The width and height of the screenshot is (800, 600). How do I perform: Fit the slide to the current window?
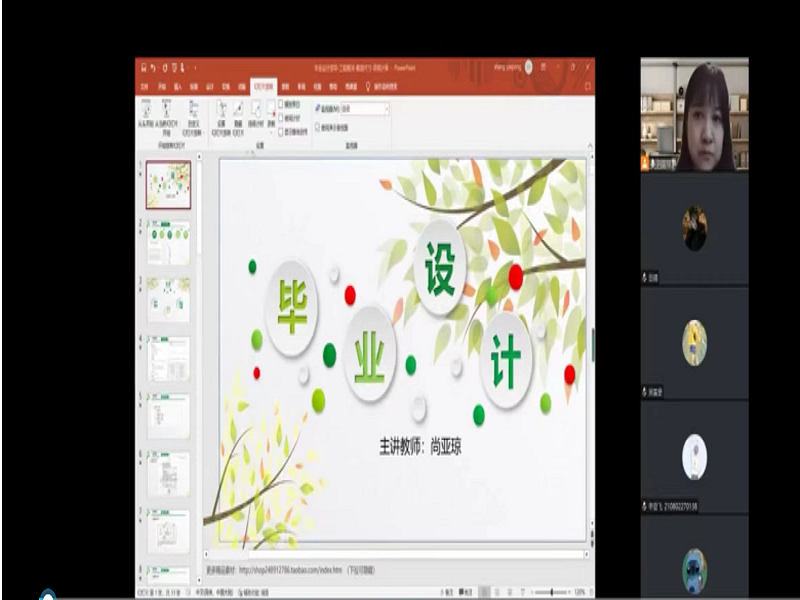tap(590, 592)
